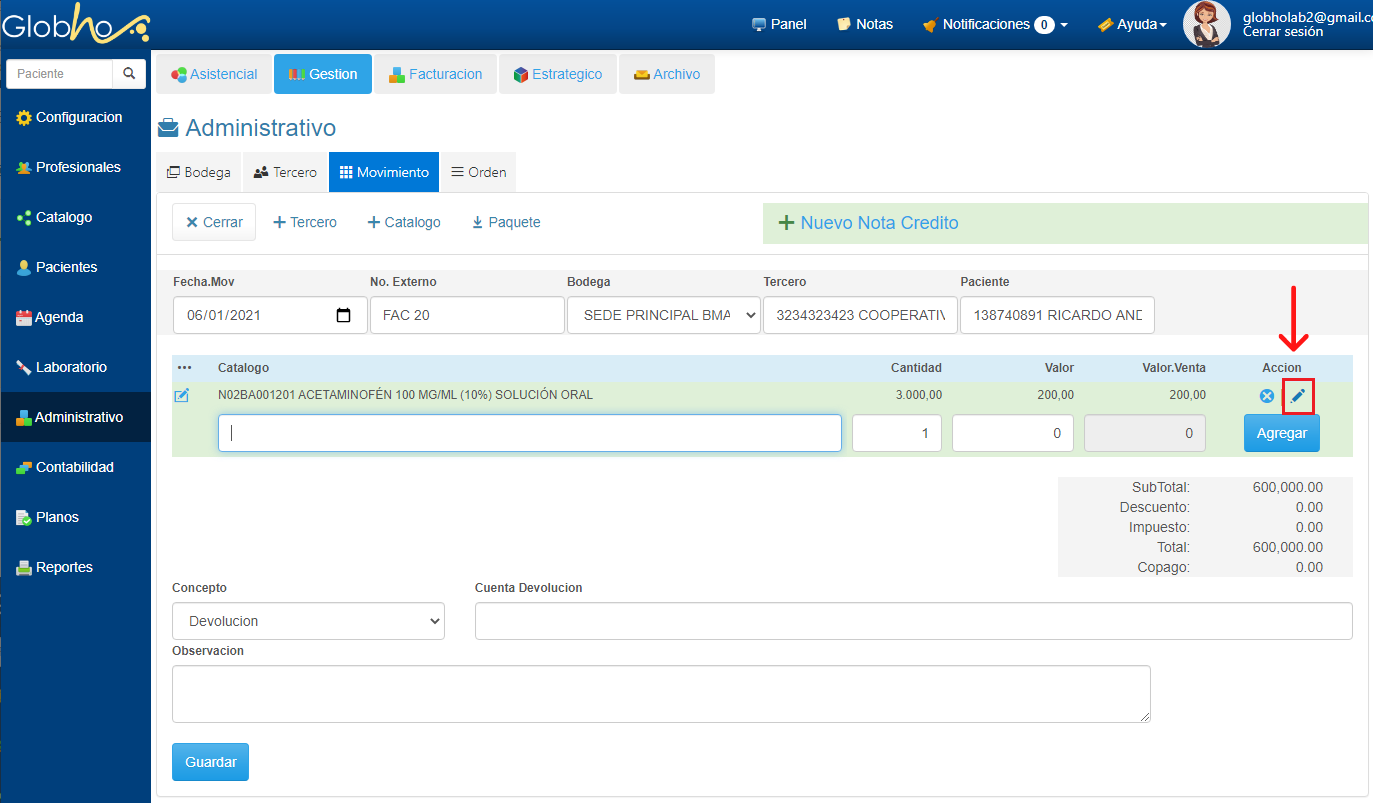The height and width of the screenshot is (803, 1373).
Task: Open Panel from the top bar
Action: (779, 24)
